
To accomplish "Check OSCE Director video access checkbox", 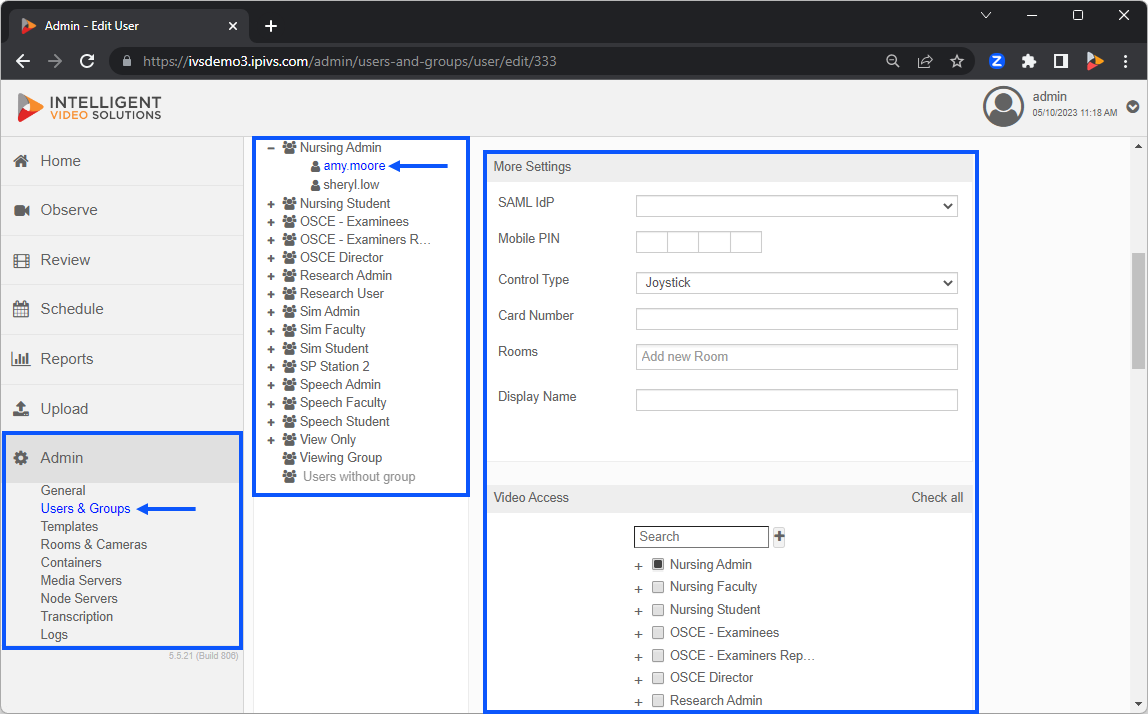I will pyautogui.click(x=657, y=678).
